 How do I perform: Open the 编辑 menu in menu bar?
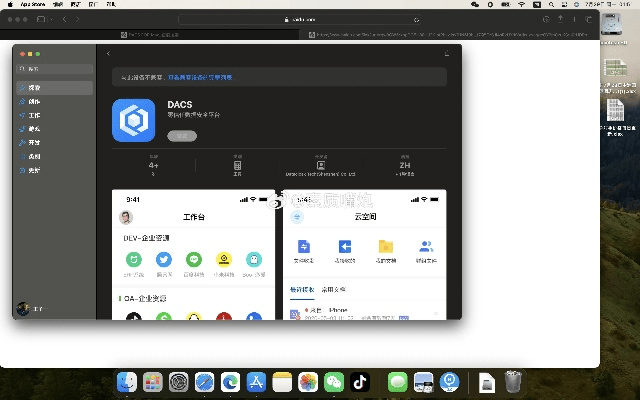[58, 4]
